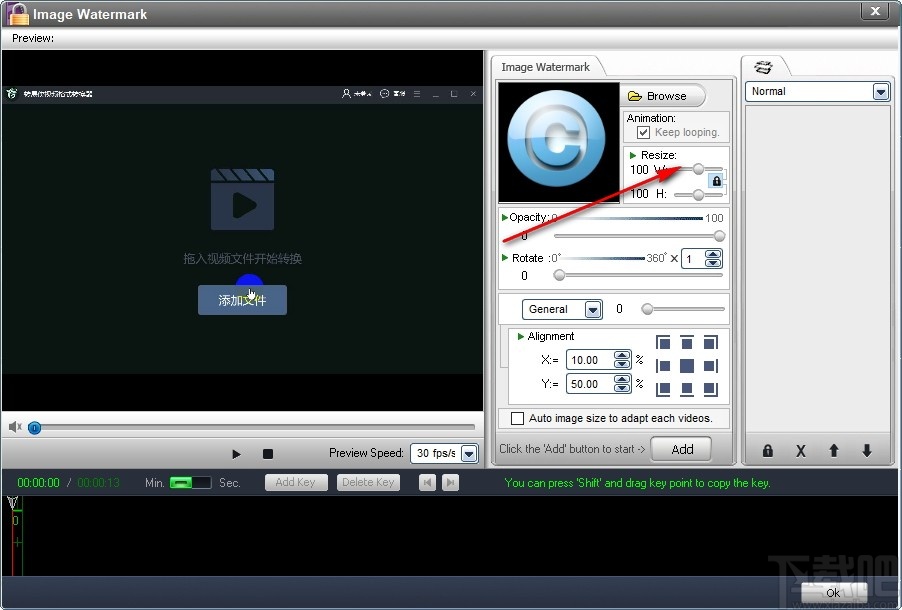
Task: Stop the preview playback
Action: click(x=267, y=454)
